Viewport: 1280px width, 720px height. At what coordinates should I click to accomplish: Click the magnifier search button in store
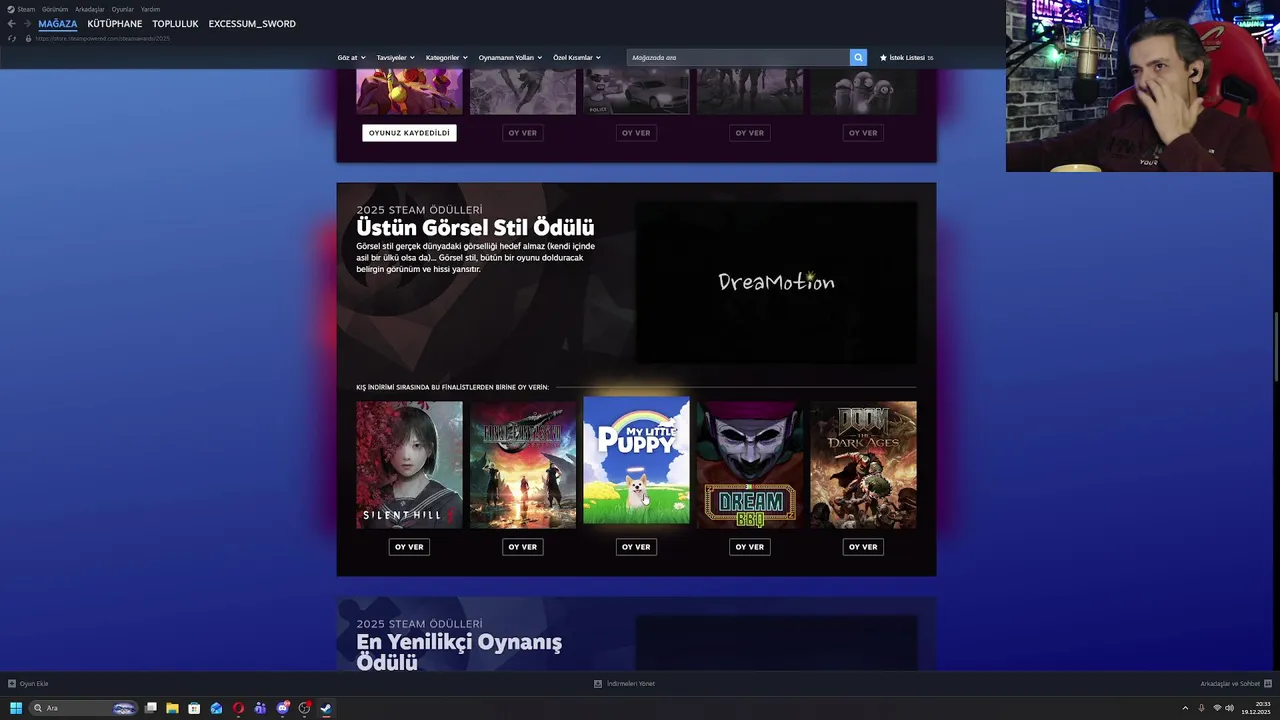click(x=858, y=58)
